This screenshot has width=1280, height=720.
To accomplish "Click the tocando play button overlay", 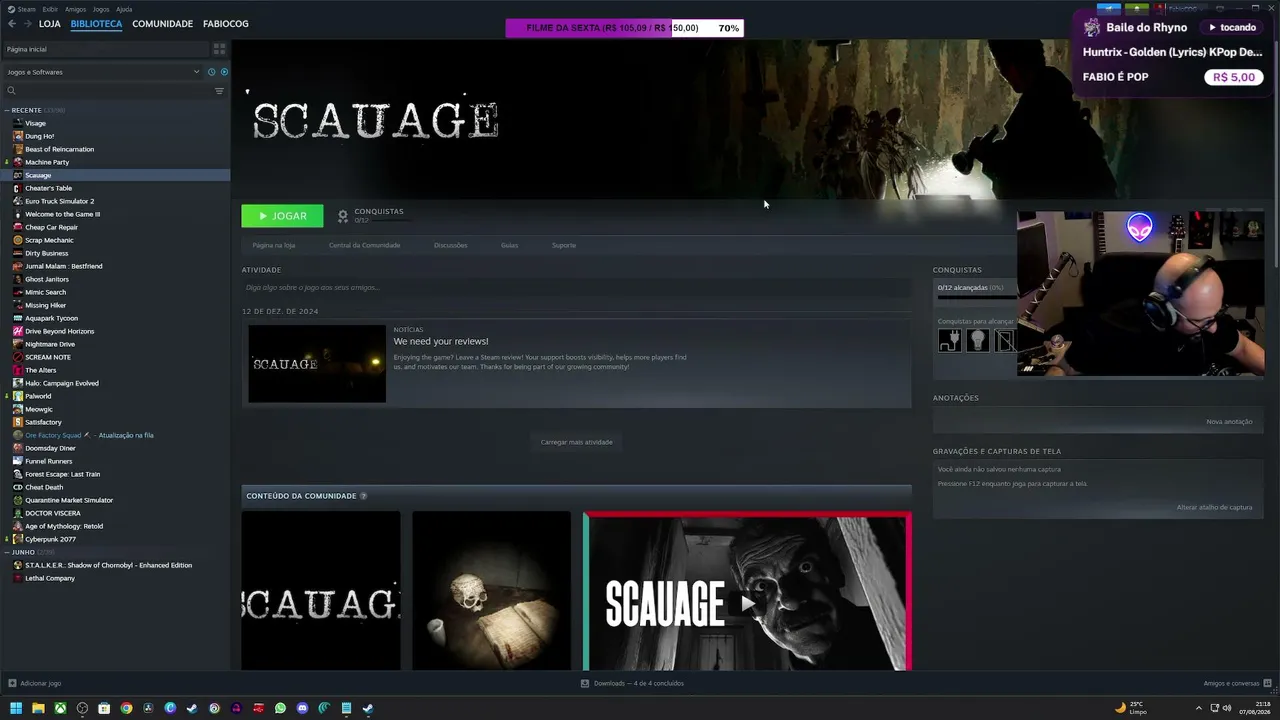I will pyautogui.click(x=1232, y=28).
